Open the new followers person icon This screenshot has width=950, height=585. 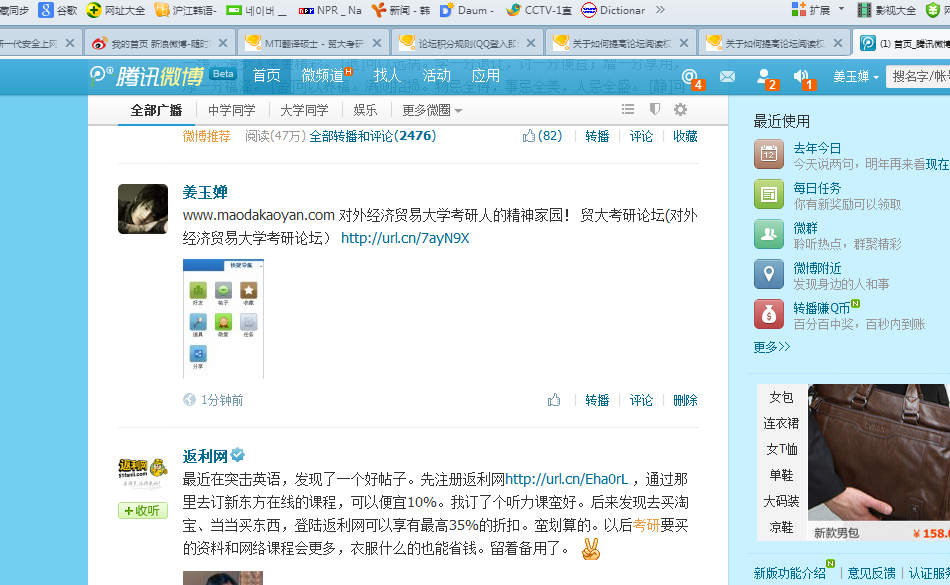(x=765, y=77)
